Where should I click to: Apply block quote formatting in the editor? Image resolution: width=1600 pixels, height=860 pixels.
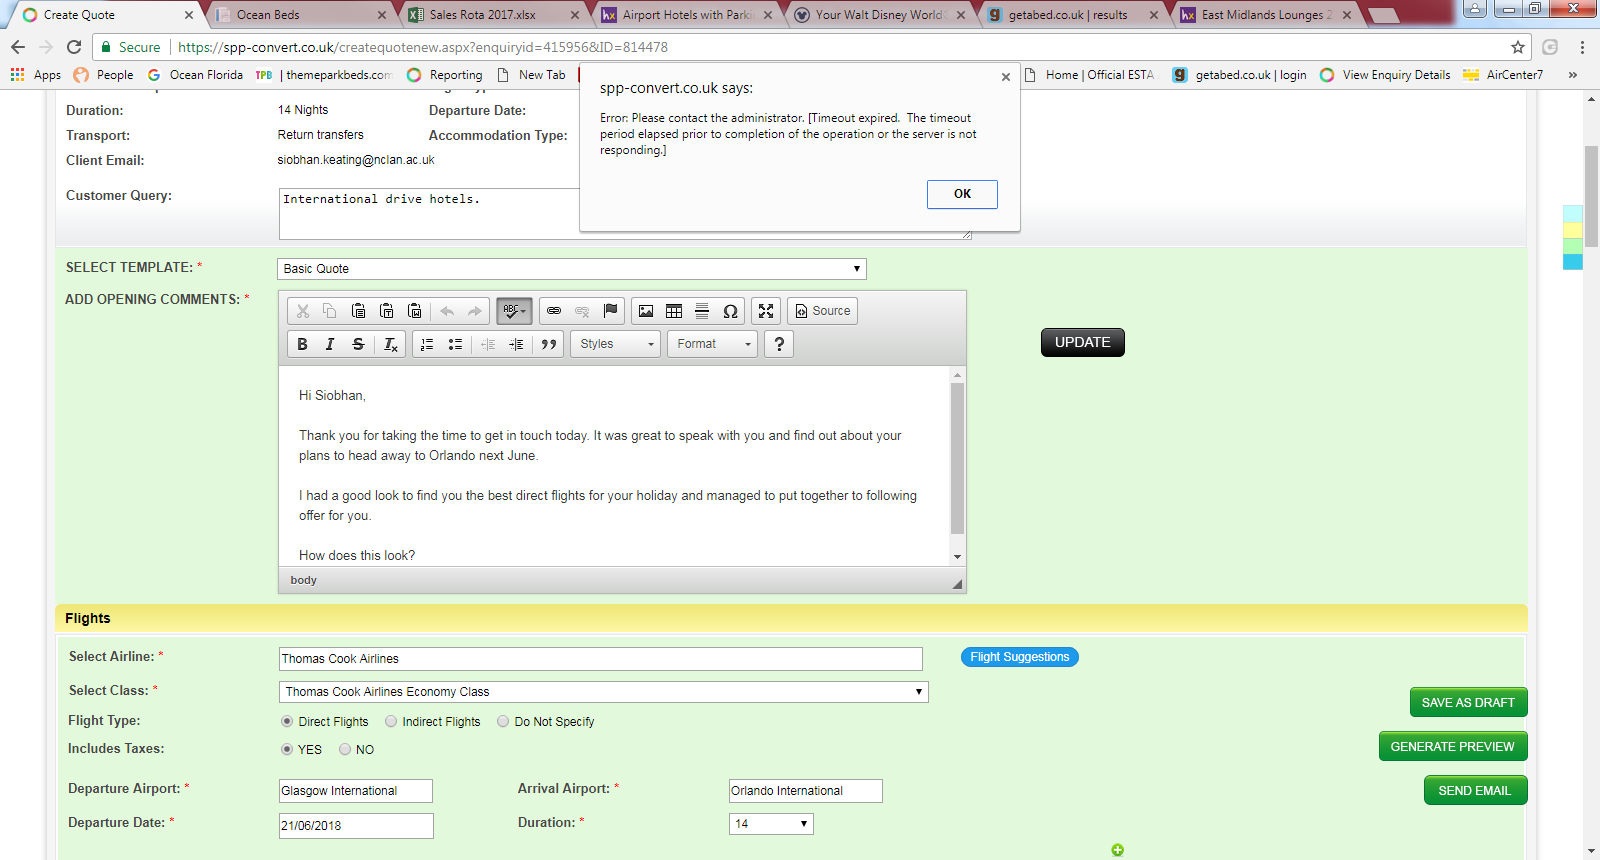pos(549,344)
